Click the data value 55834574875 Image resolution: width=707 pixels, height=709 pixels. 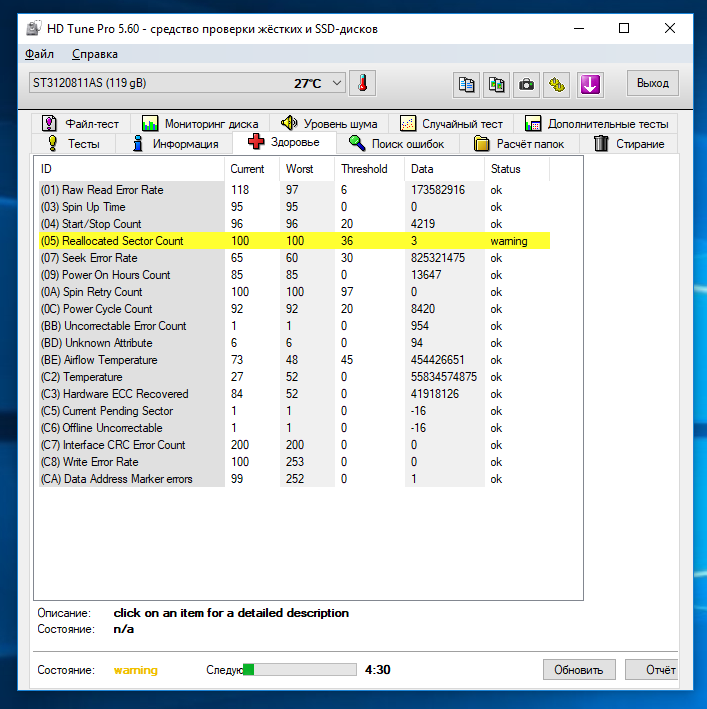tap(443, 377)
